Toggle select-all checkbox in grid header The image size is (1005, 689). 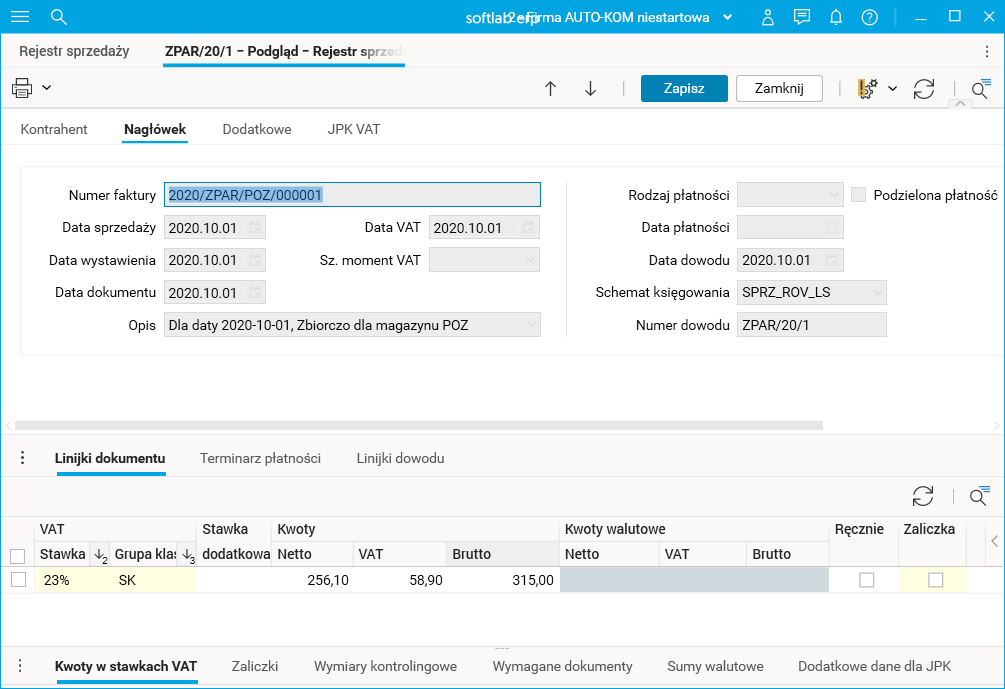point(18,556)
